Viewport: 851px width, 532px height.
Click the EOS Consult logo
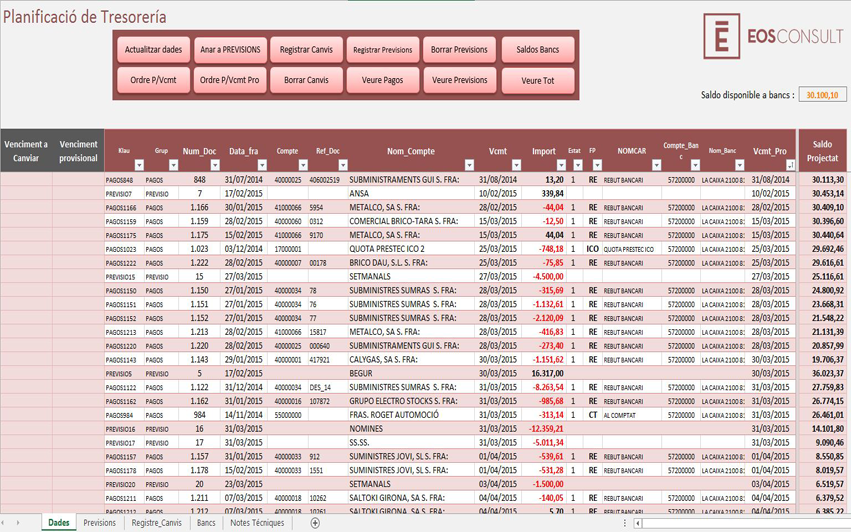[772, 37]
